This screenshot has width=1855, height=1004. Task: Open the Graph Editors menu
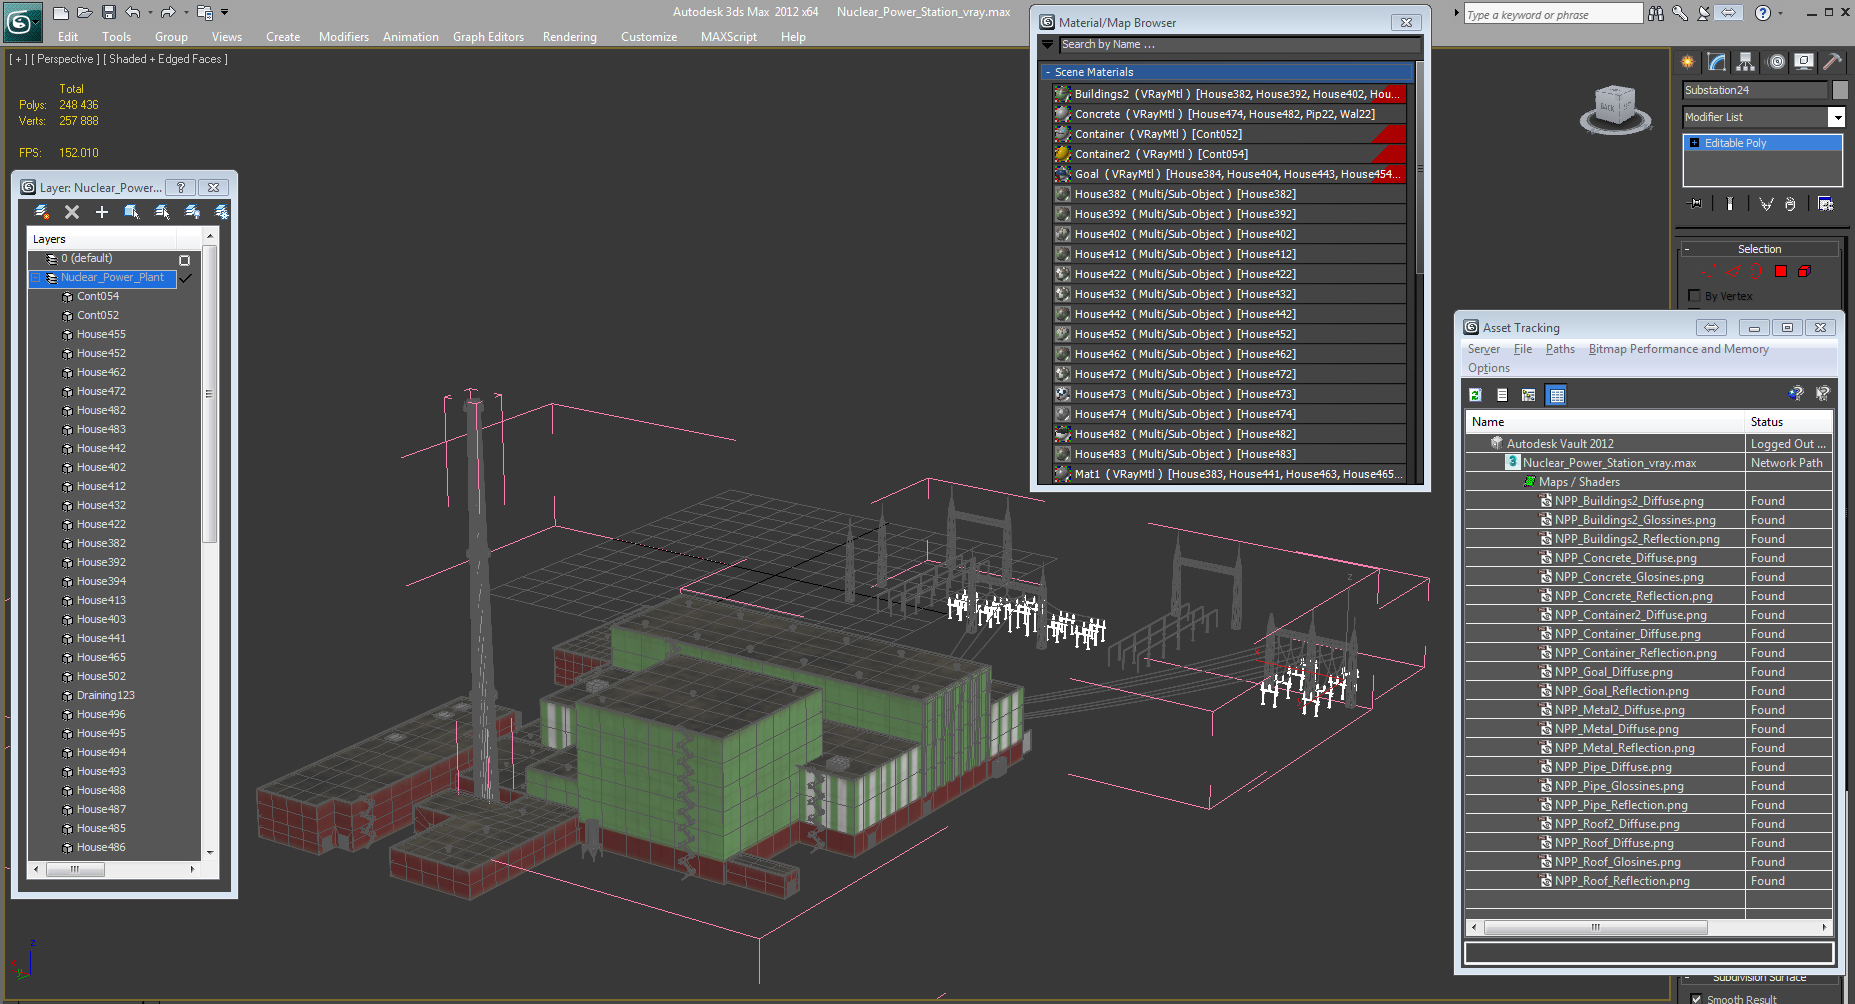488,37
